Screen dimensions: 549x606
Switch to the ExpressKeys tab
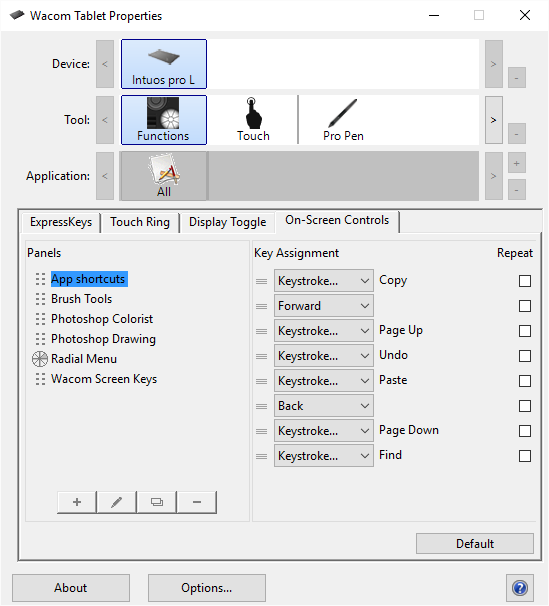coord(61,222)
